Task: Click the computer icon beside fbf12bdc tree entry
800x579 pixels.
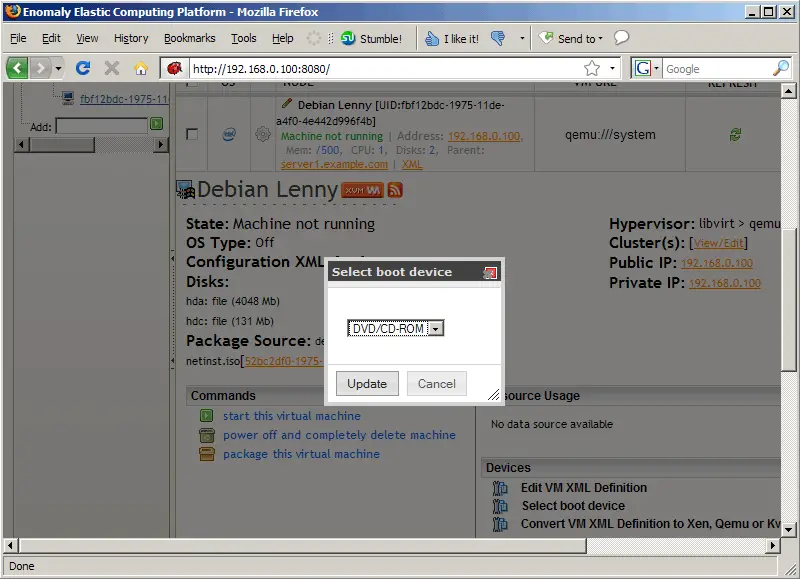Action: coord(68,97)
